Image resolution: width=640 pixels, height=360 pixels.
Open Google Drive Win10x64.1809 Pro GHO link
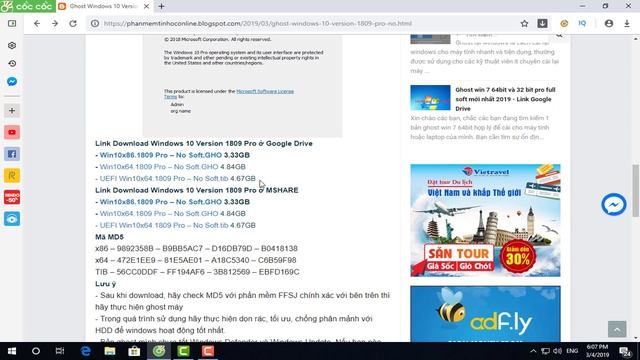pyautogui.click(x=159, y=167)
